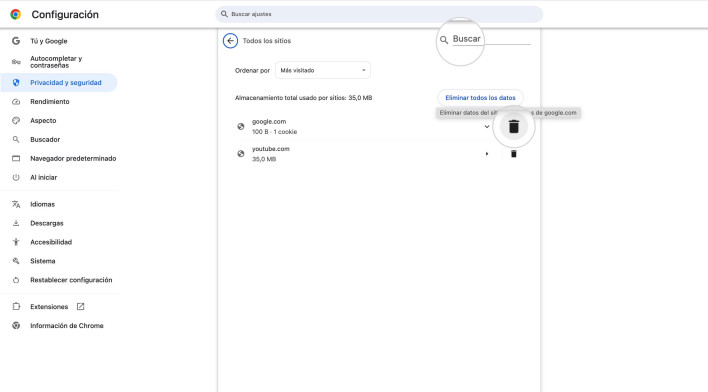Click the download icon for Descargas
708x392 pixels.
click(16, 223)
